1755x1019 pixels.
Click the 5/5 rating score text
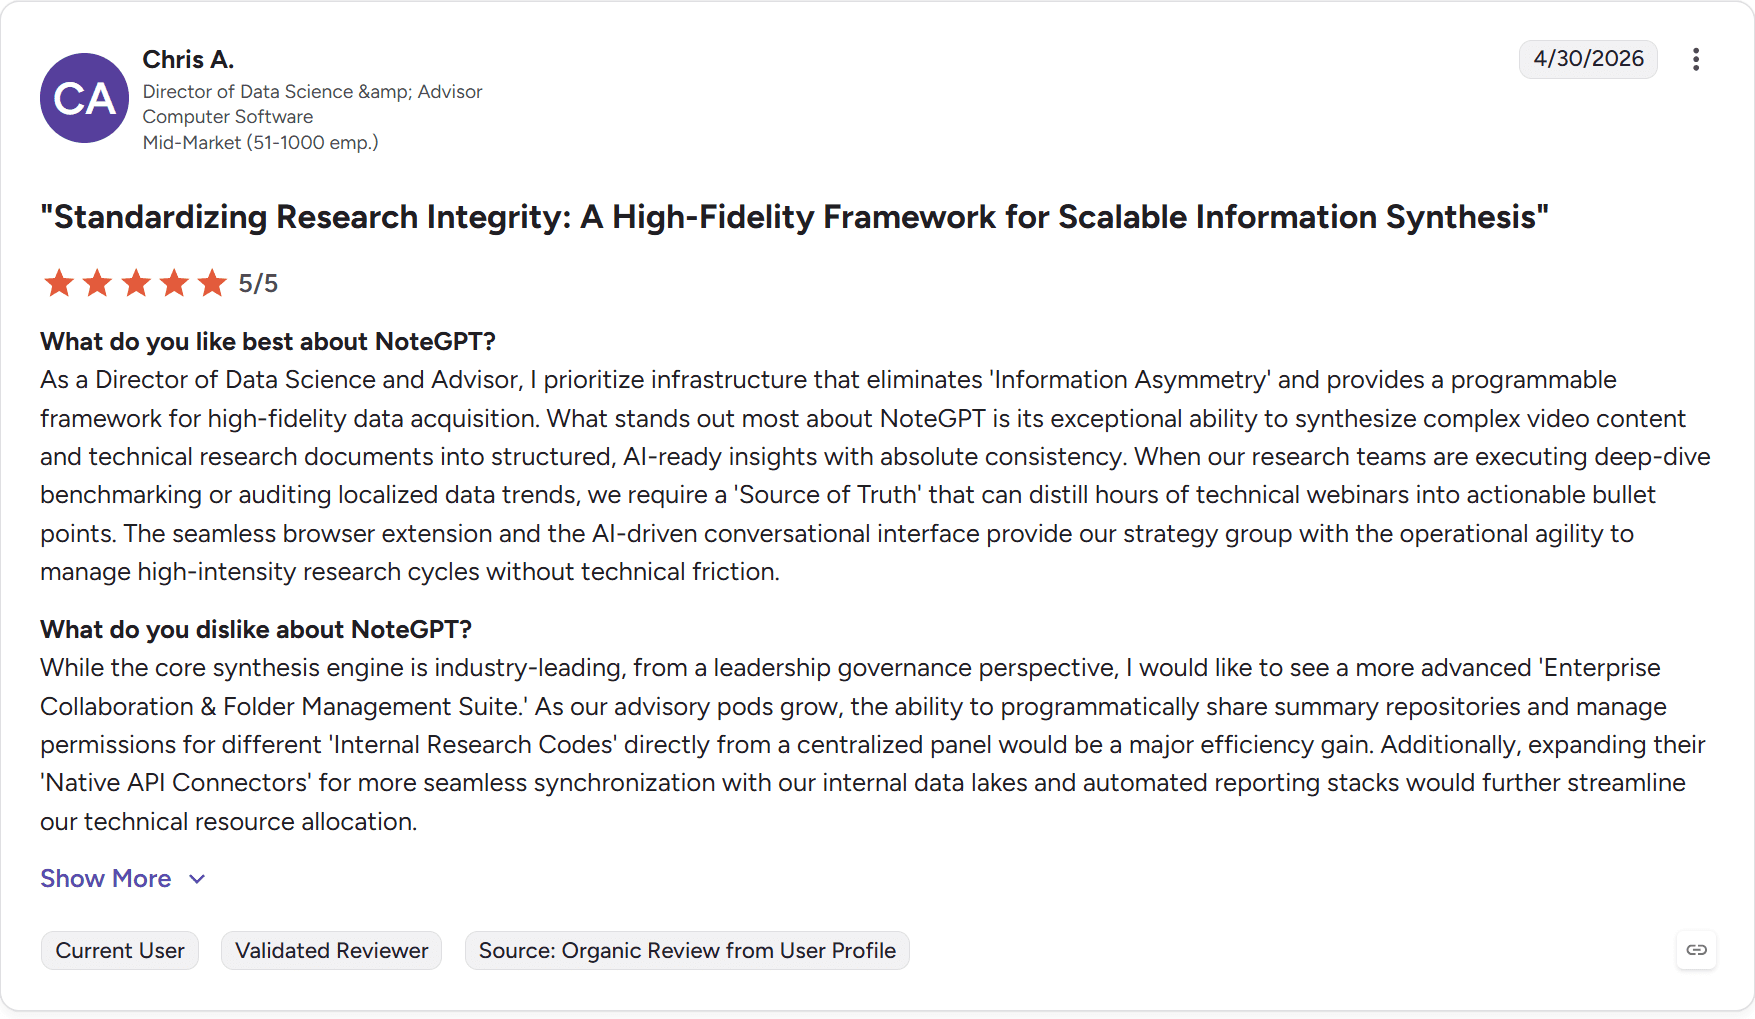pyautogui.click(x=258, y=284)
